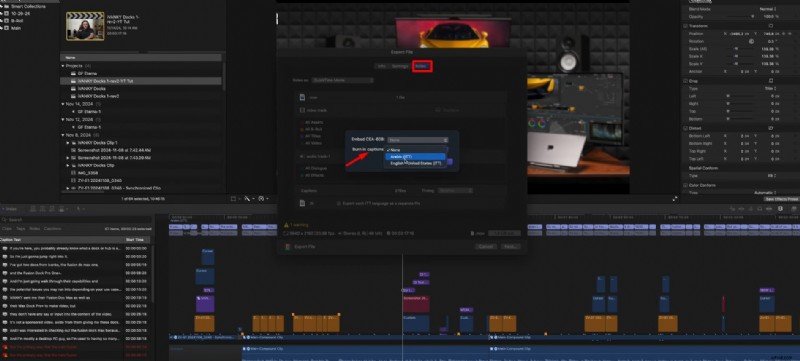Click the viewer fullscreen expand icon
This screenshot has height=361, width=800.
coord(676,199)
